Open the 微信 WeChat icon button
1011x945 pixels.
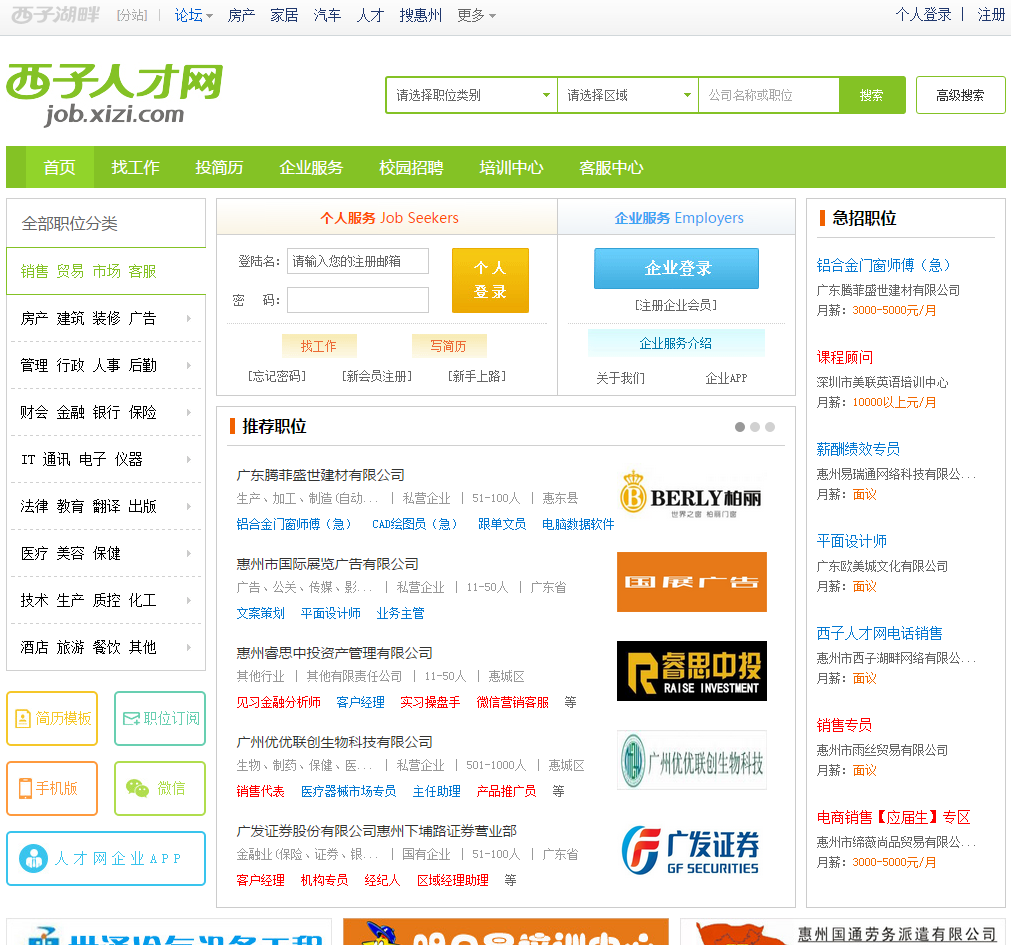coord(160,788)
